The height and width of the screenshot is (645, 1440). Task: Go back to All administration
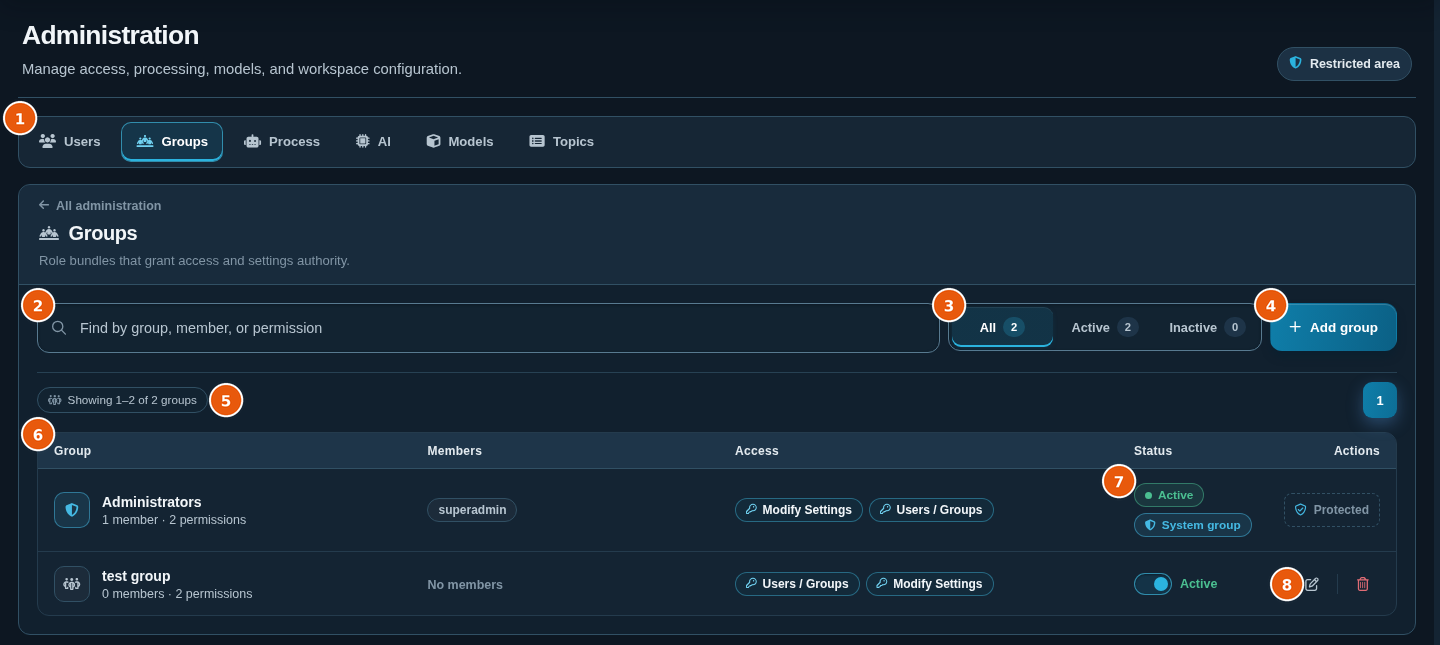(x=100, y=205)
